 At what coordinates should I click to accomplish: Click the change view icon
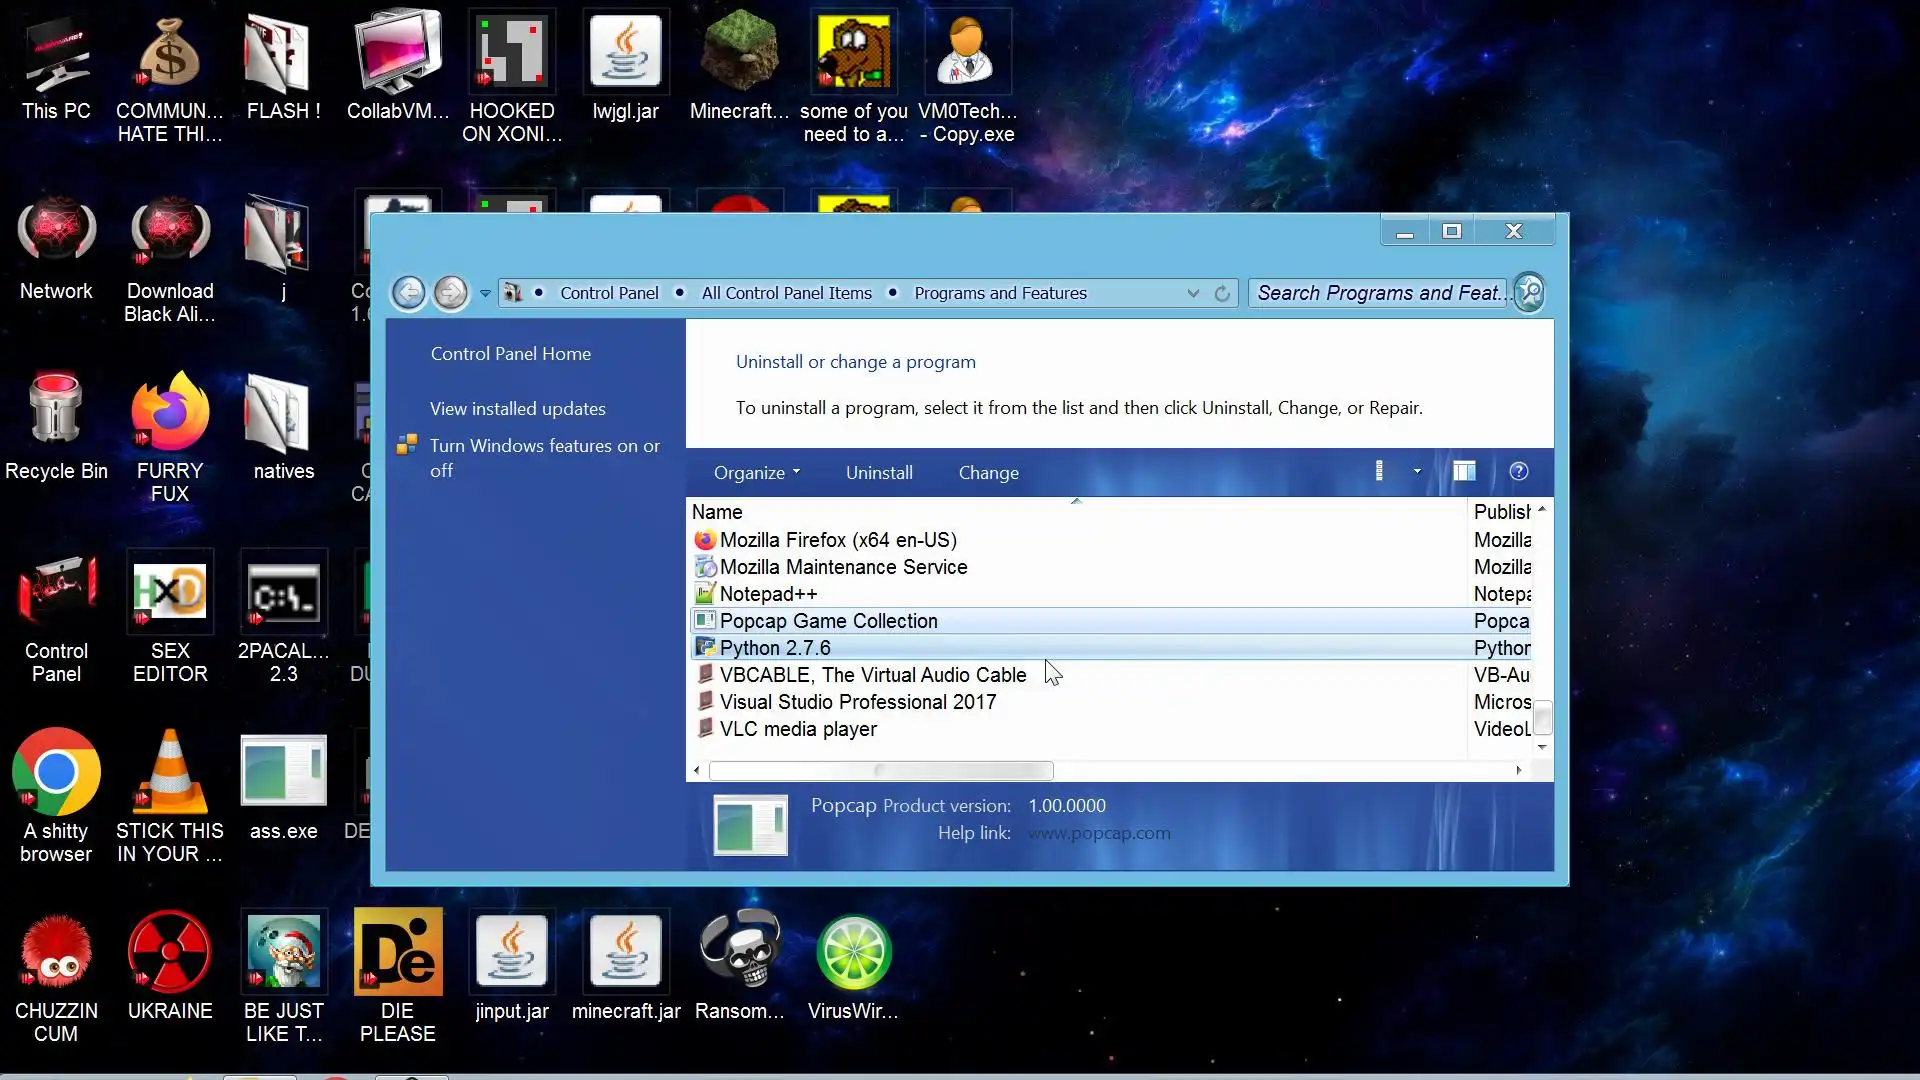coord(1379,472)
